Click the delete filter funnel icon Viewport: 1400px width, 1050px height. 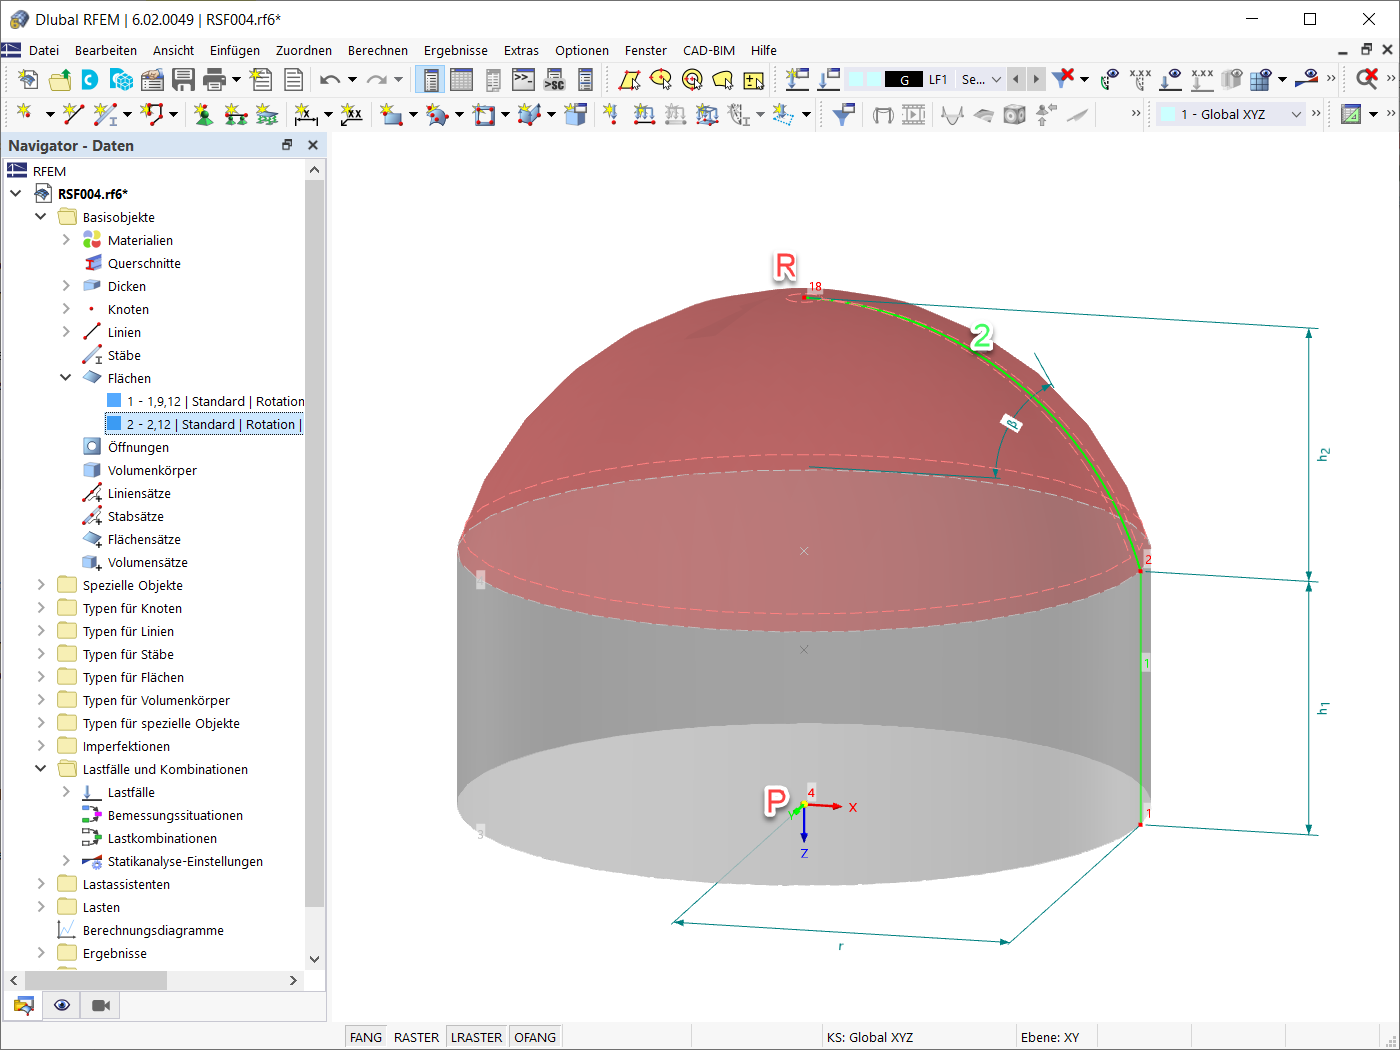point(1064,79)
